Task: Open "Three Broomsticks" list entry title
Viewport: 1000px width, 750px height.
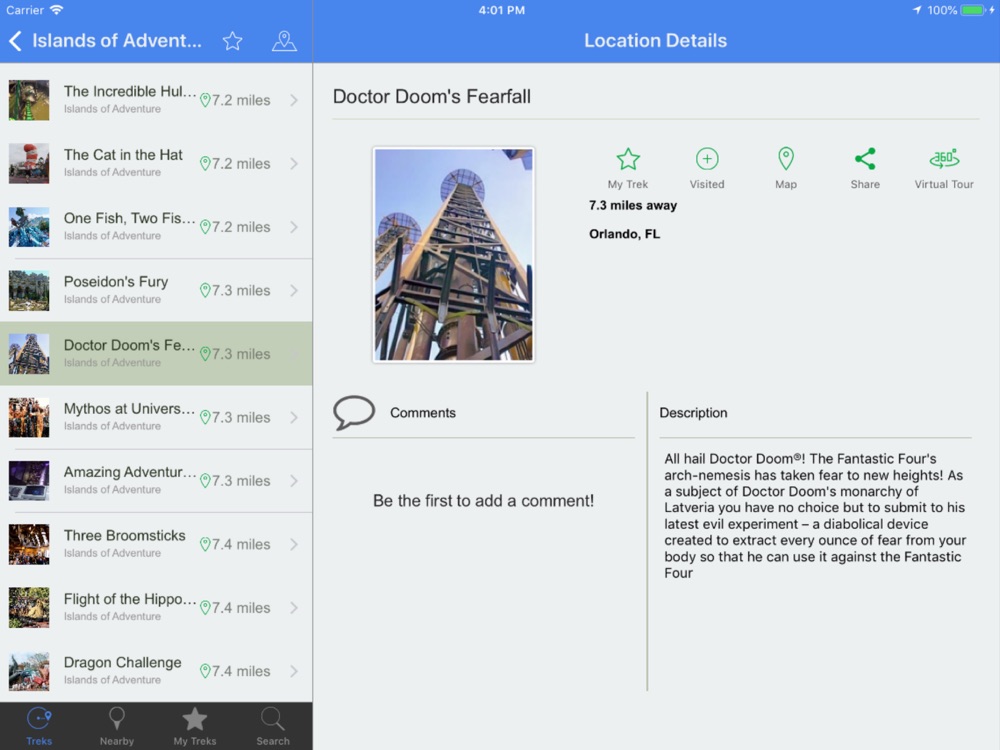Action: [124, 536]
